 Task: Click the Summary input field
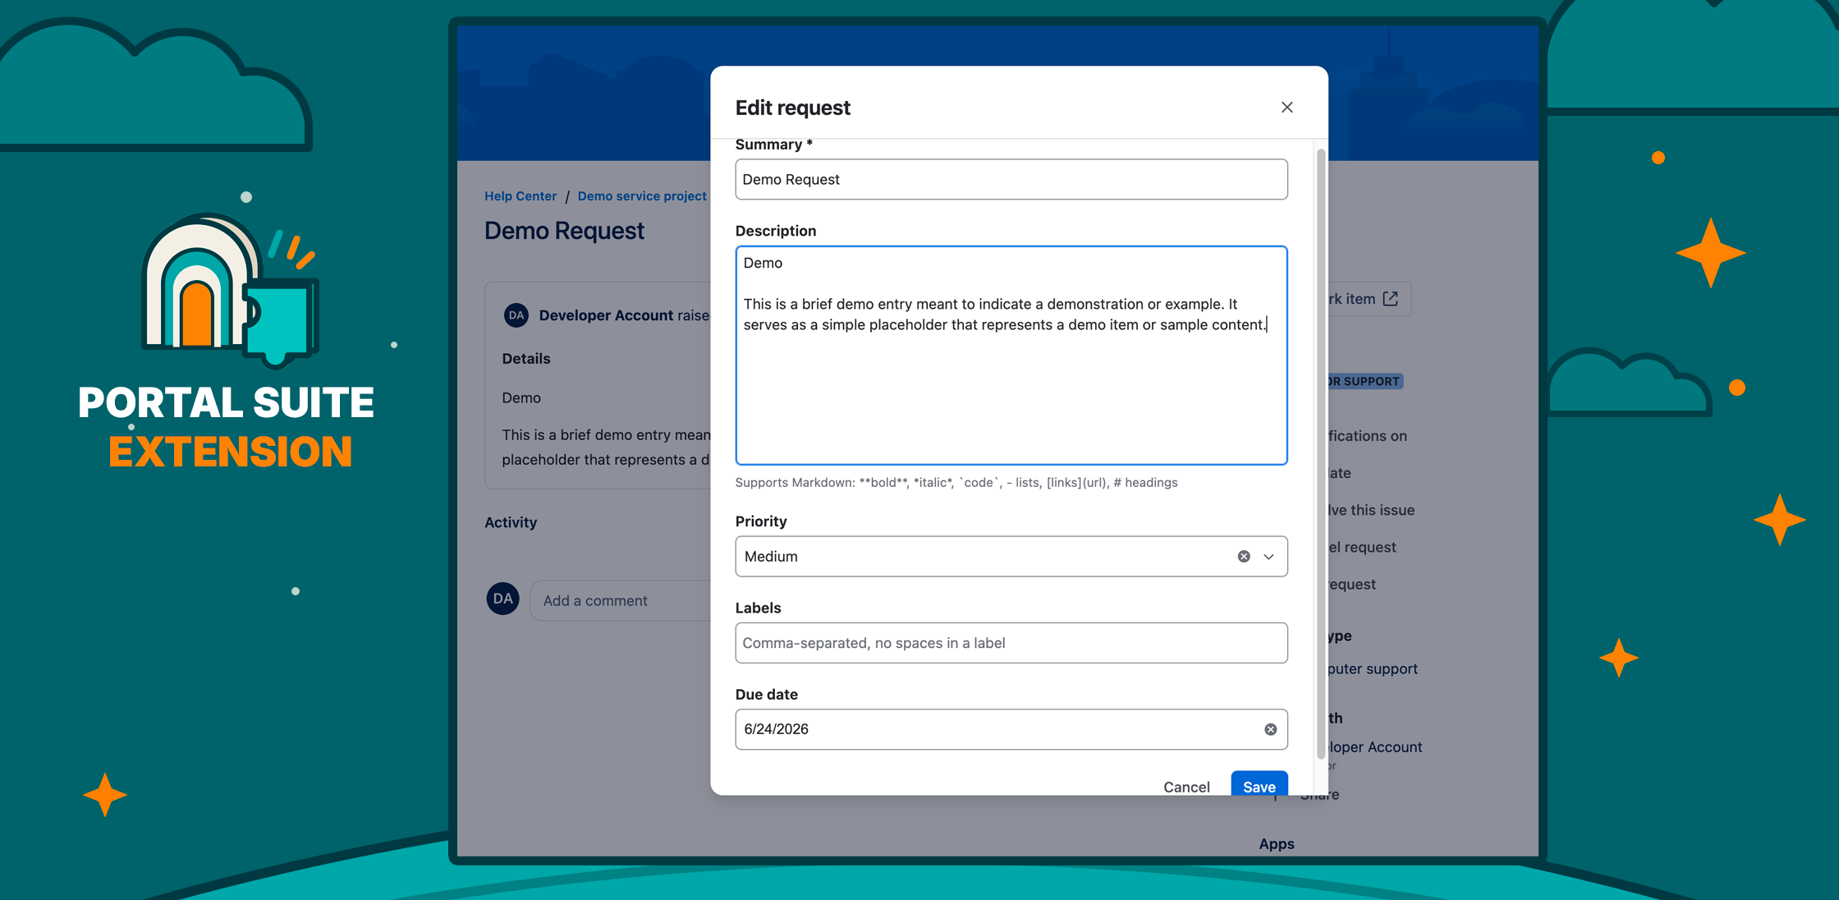click(1011, 179)
